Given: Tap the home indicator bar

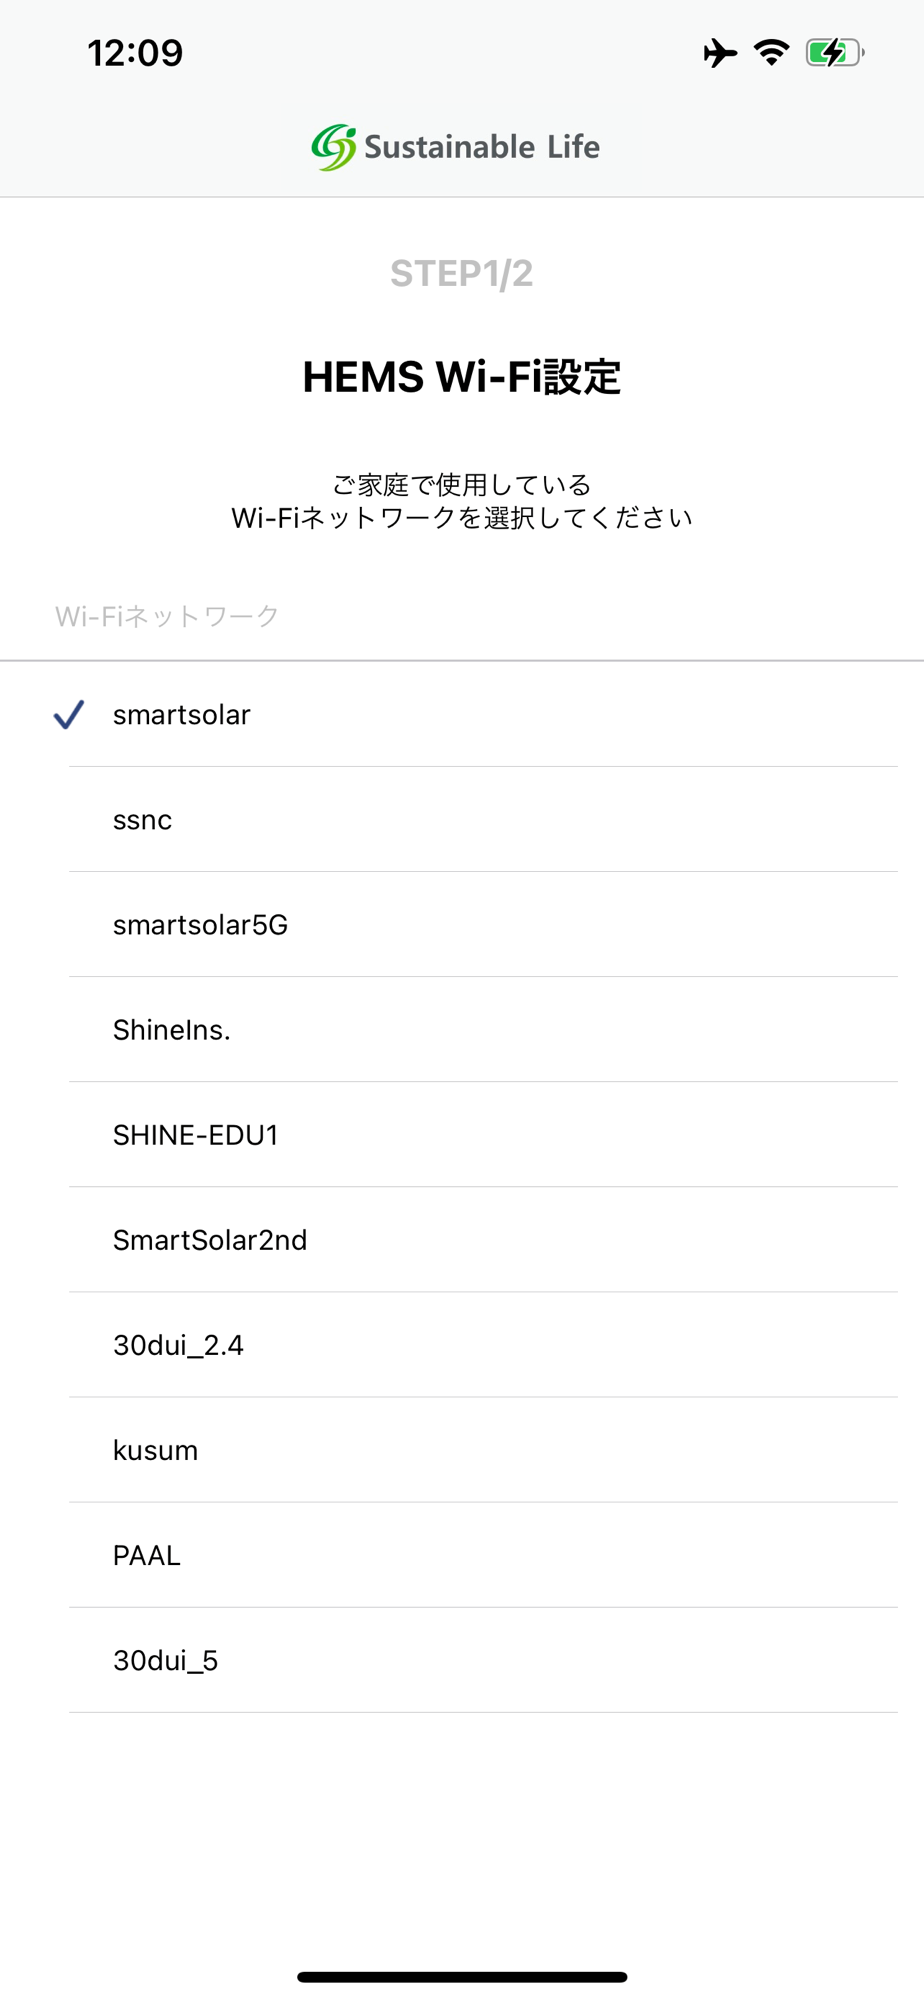Looking at the screenshot, I should coord(461,1976).
